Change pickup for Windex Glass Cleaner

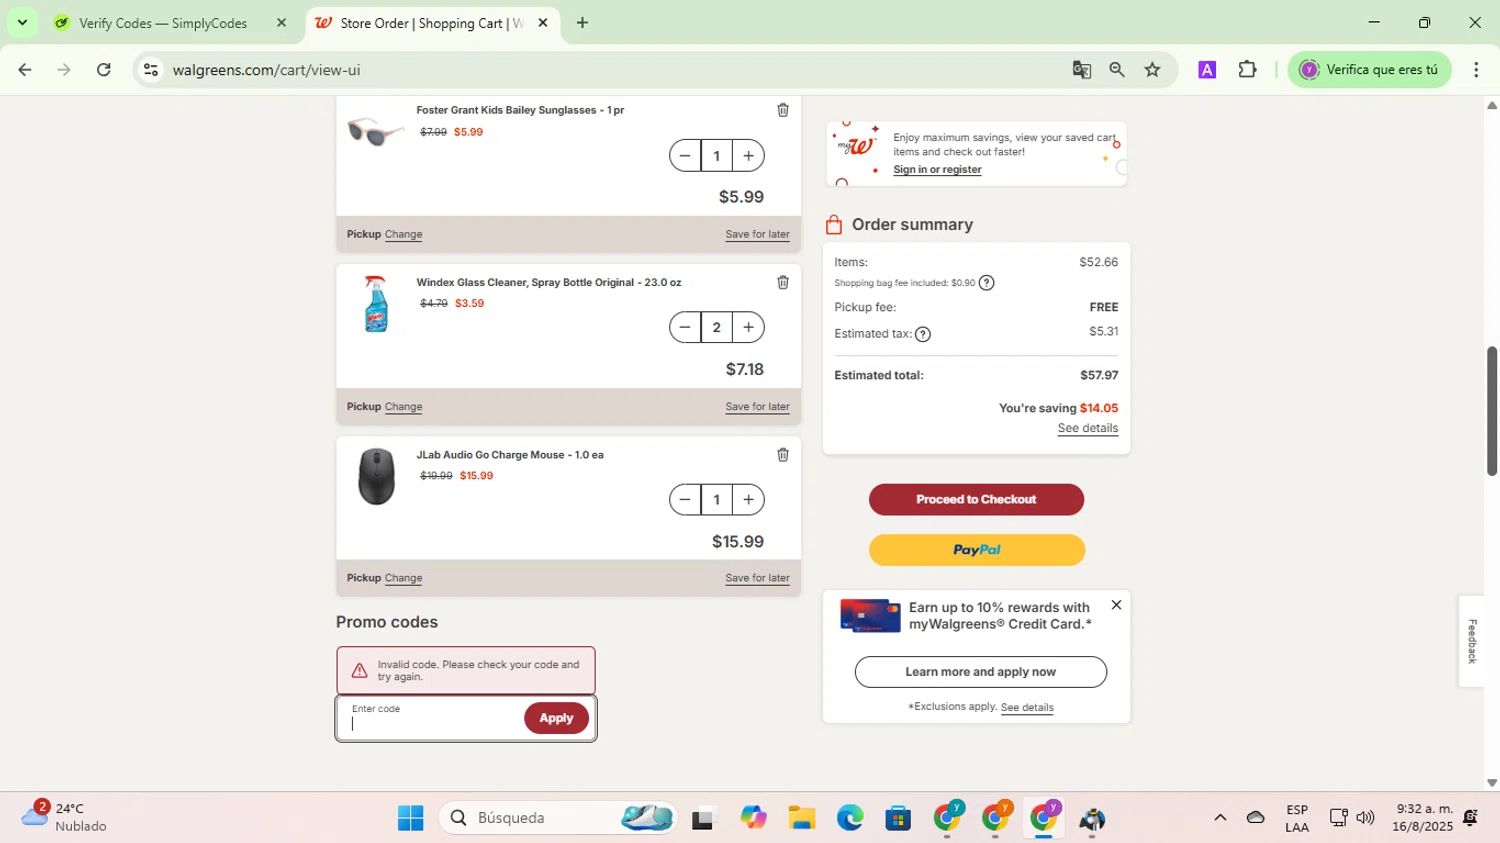click(x=403, y=407)
